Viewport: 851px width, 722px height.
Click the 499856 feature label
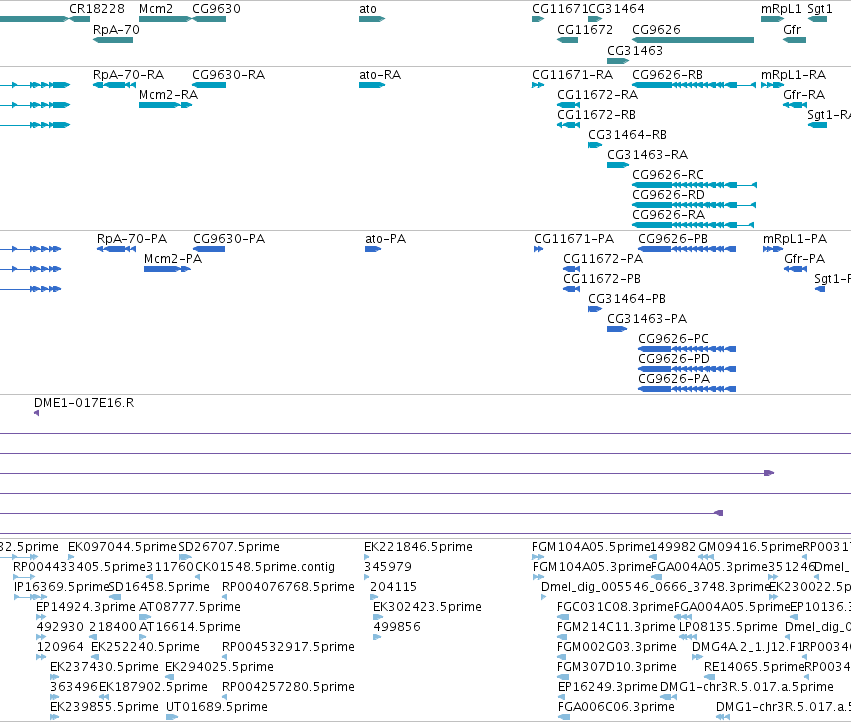[x=397, y=626]
